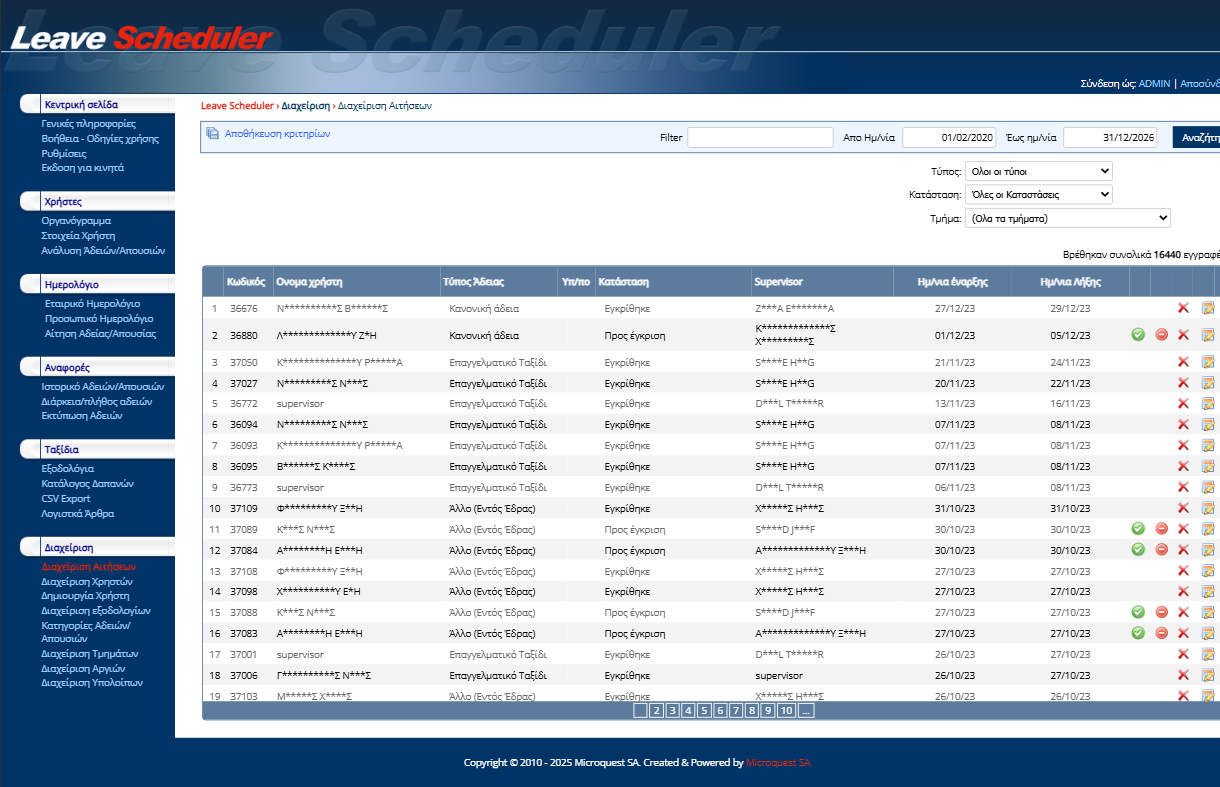Reject pending request with code 37088

click(x=1161, y=612)
